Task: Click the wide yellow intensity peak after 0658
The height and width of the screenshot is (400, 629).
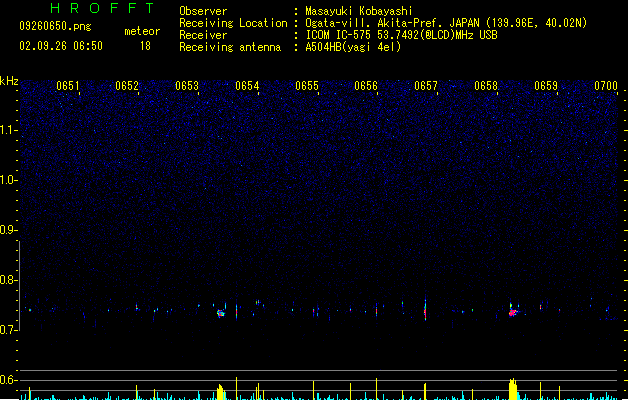Action: [513, 389]
